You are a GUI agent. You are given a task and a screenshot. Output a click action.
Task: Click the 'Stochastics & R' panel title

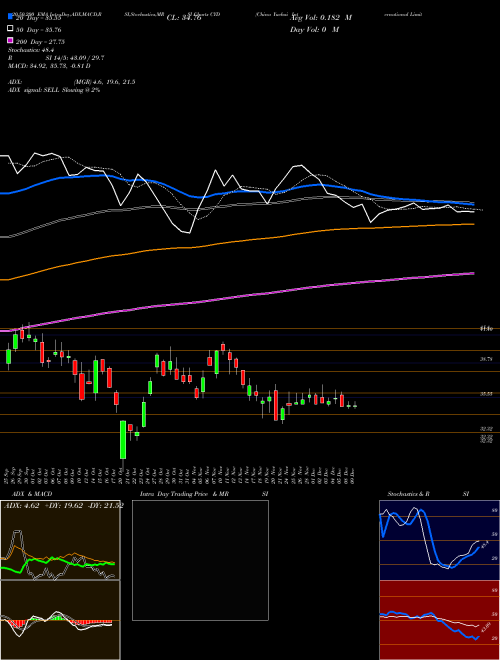(x=409, y=494)
